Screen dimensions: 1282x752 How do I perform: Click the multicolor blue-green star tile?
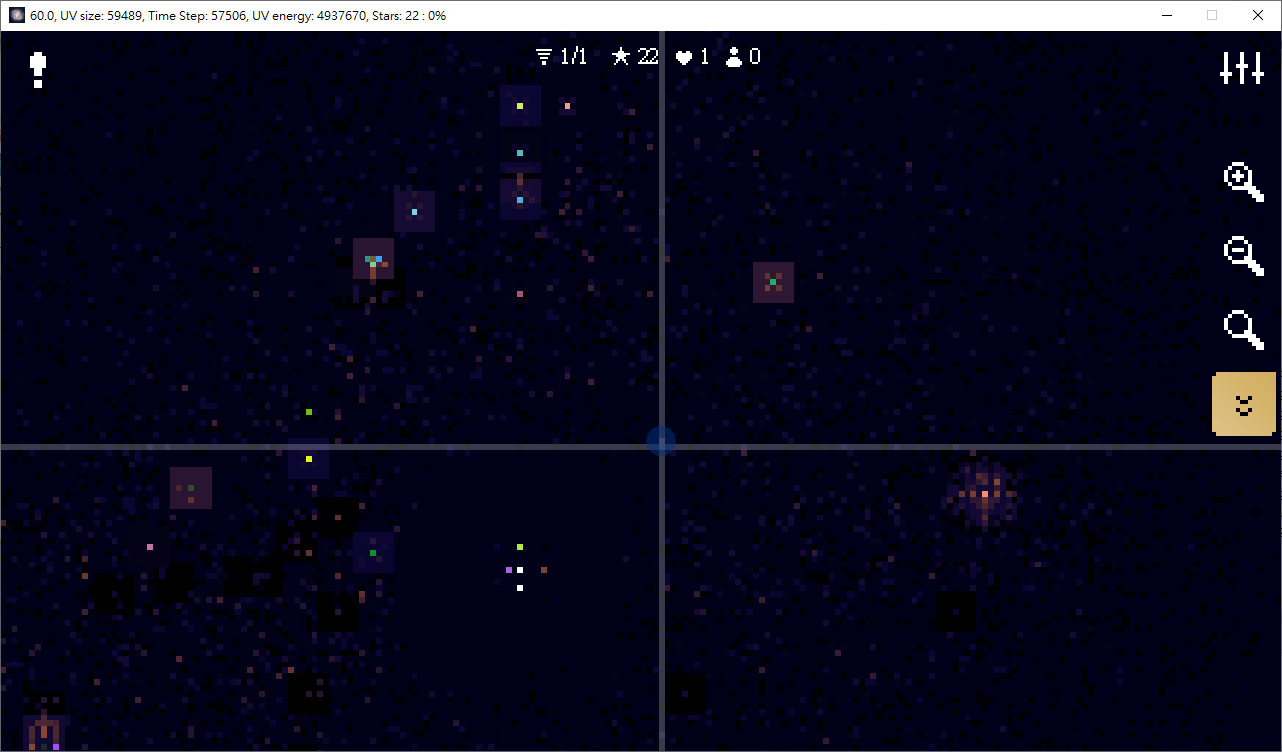pyautogui.click(x=374, y=260)
